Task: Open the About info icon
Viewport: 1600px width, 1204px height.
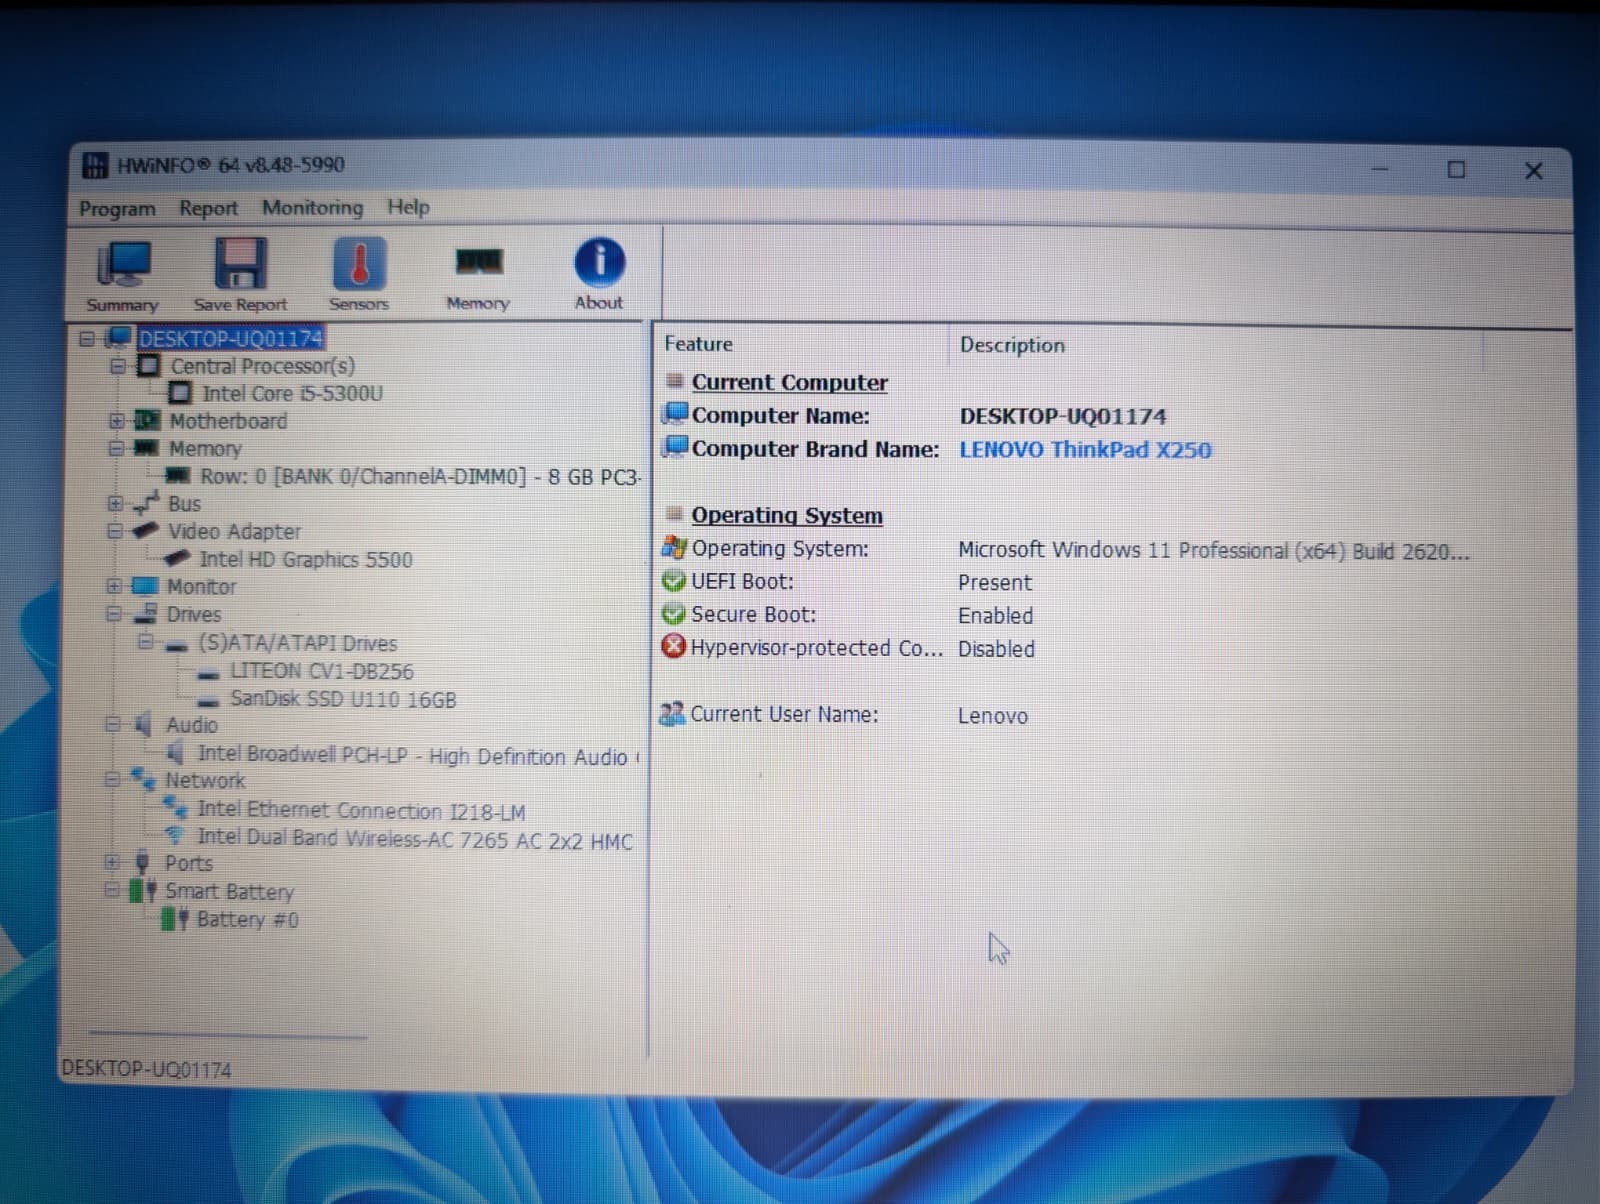Action: (599, 262)
